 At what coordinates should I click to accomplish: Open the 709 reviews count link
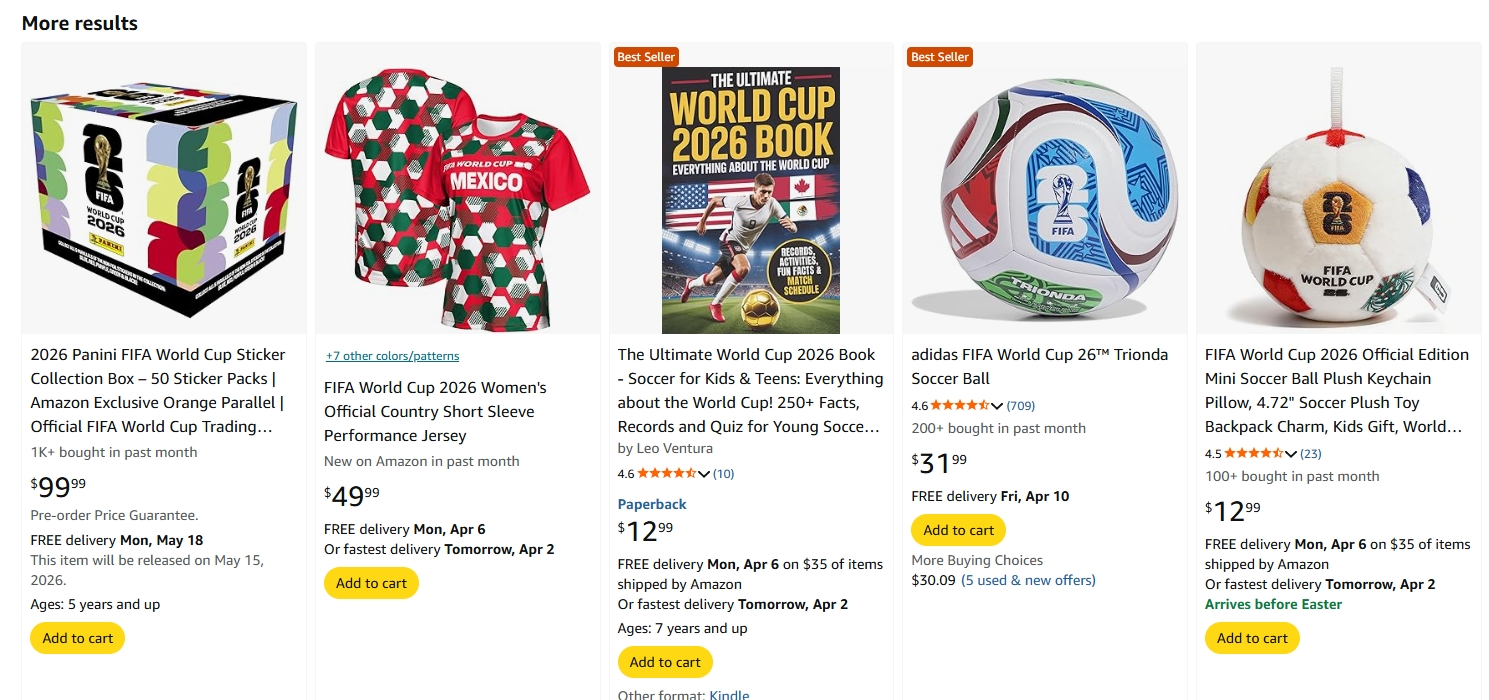point(1021,405)
